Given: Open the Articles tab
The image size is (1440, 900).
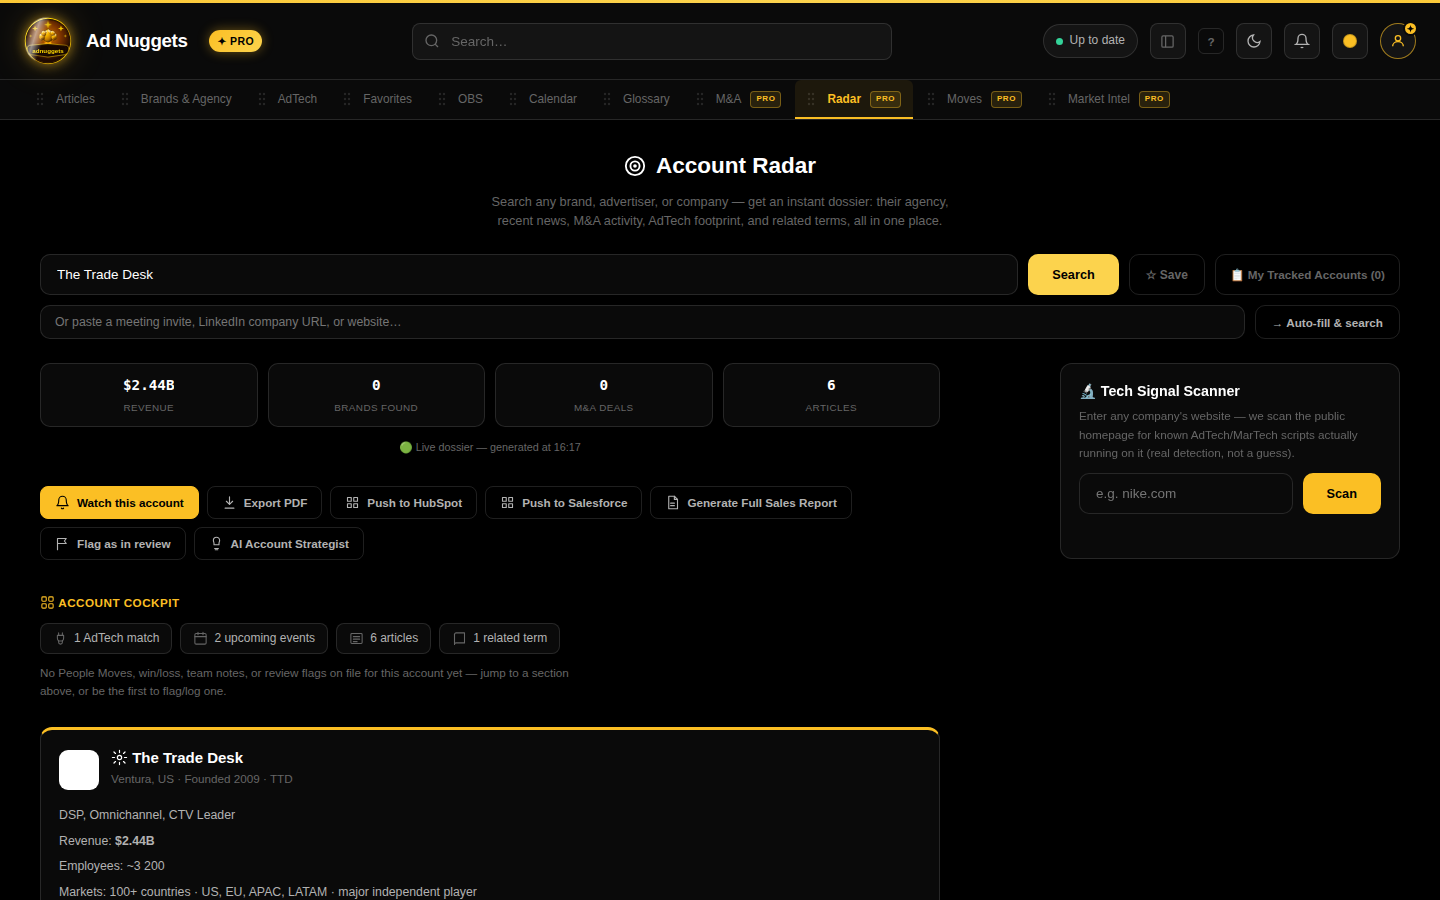Looking at the screenshot, I should pyautogui.click(x=75, y=99).
